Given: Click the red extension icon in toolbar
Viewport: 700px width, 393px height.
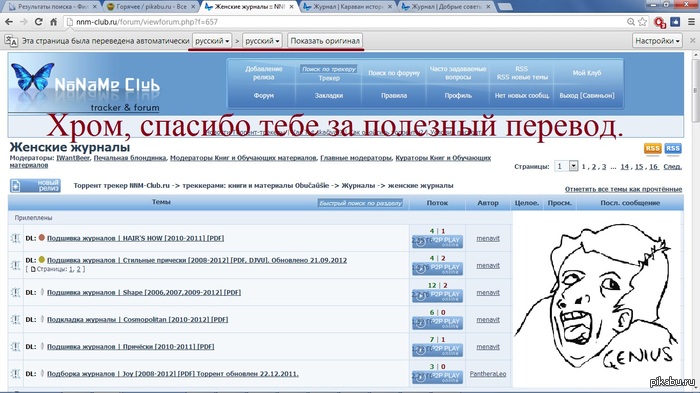Looking at the screenshot, I should 659,22.
